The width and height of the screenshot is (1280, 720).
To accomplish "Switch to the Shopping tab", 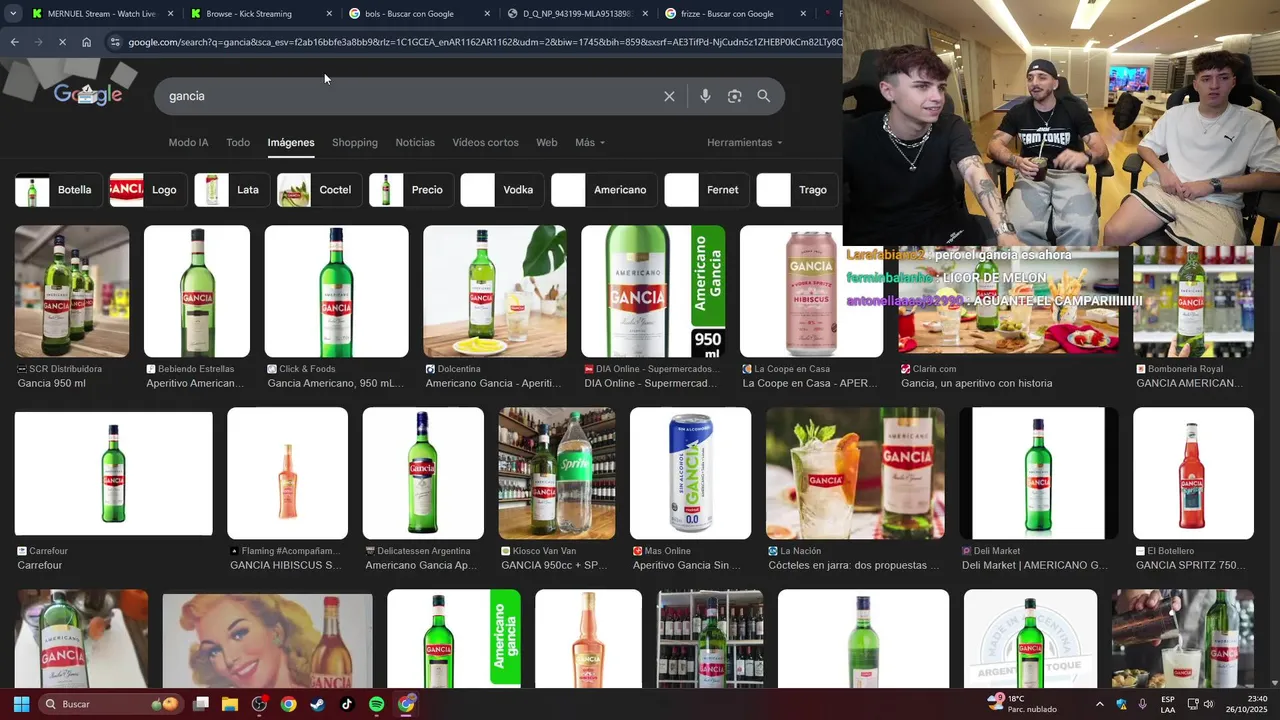I will (x=355, y=142).
